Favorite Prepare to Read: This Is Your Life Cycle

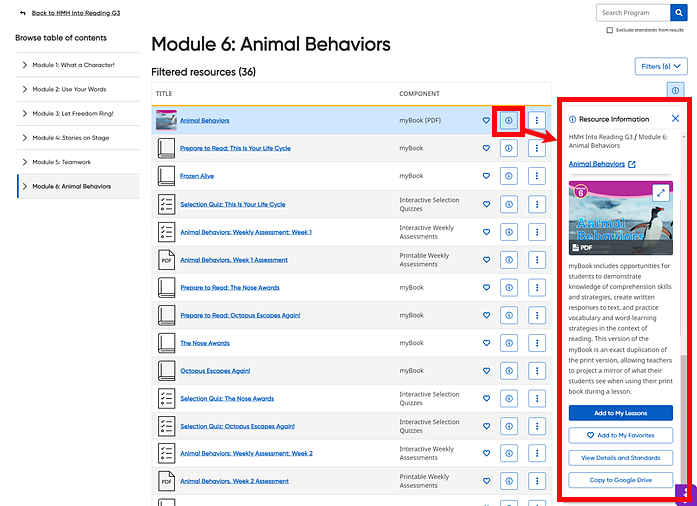[x=486, y=148]
